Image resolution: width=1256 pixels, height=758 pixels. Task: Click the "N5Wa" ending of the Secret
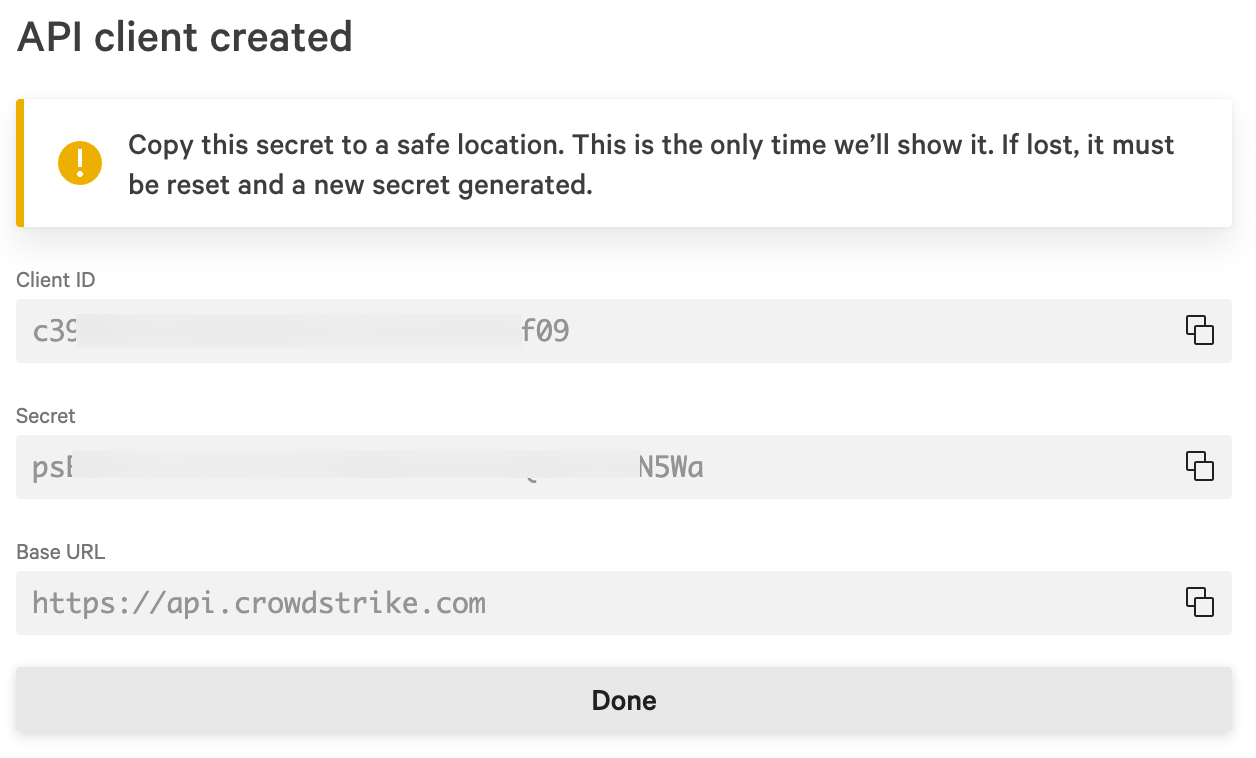click(x=671, y=467)
